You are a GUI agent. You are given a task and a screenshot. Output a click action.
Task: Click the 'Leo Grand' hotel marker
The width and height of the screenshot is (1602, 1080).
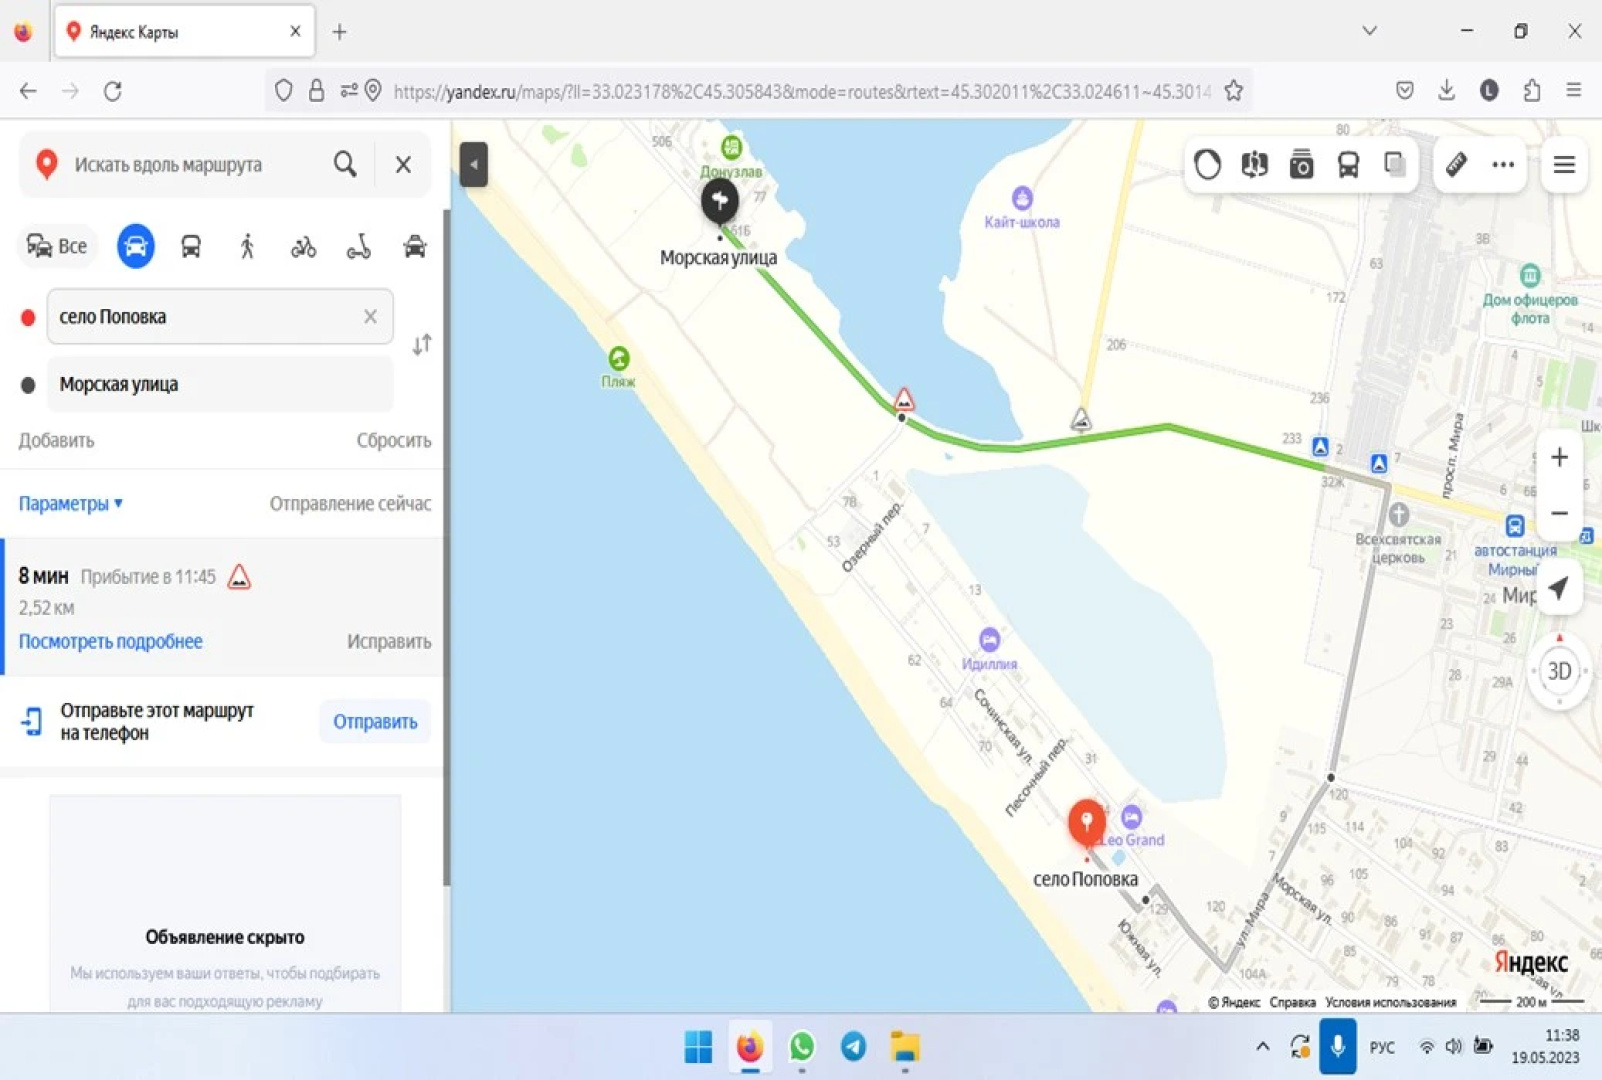pos(1131,816)
